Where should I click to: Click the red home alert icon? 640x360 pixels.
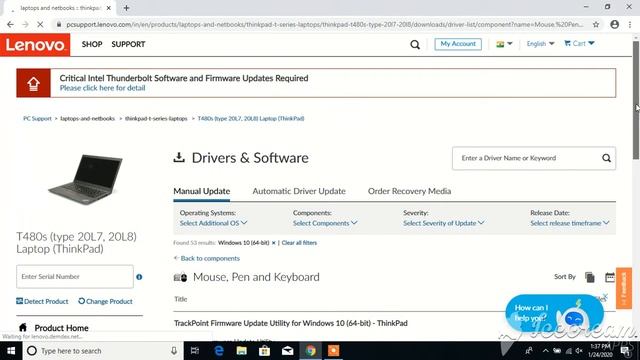(33, 83)
